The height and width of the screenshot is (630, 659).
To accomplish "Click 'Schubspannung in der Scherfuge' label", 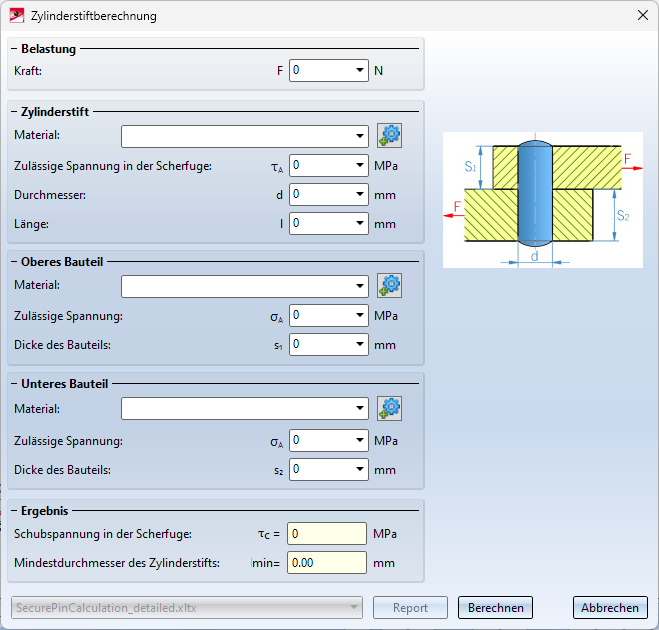I will (103, 534).
